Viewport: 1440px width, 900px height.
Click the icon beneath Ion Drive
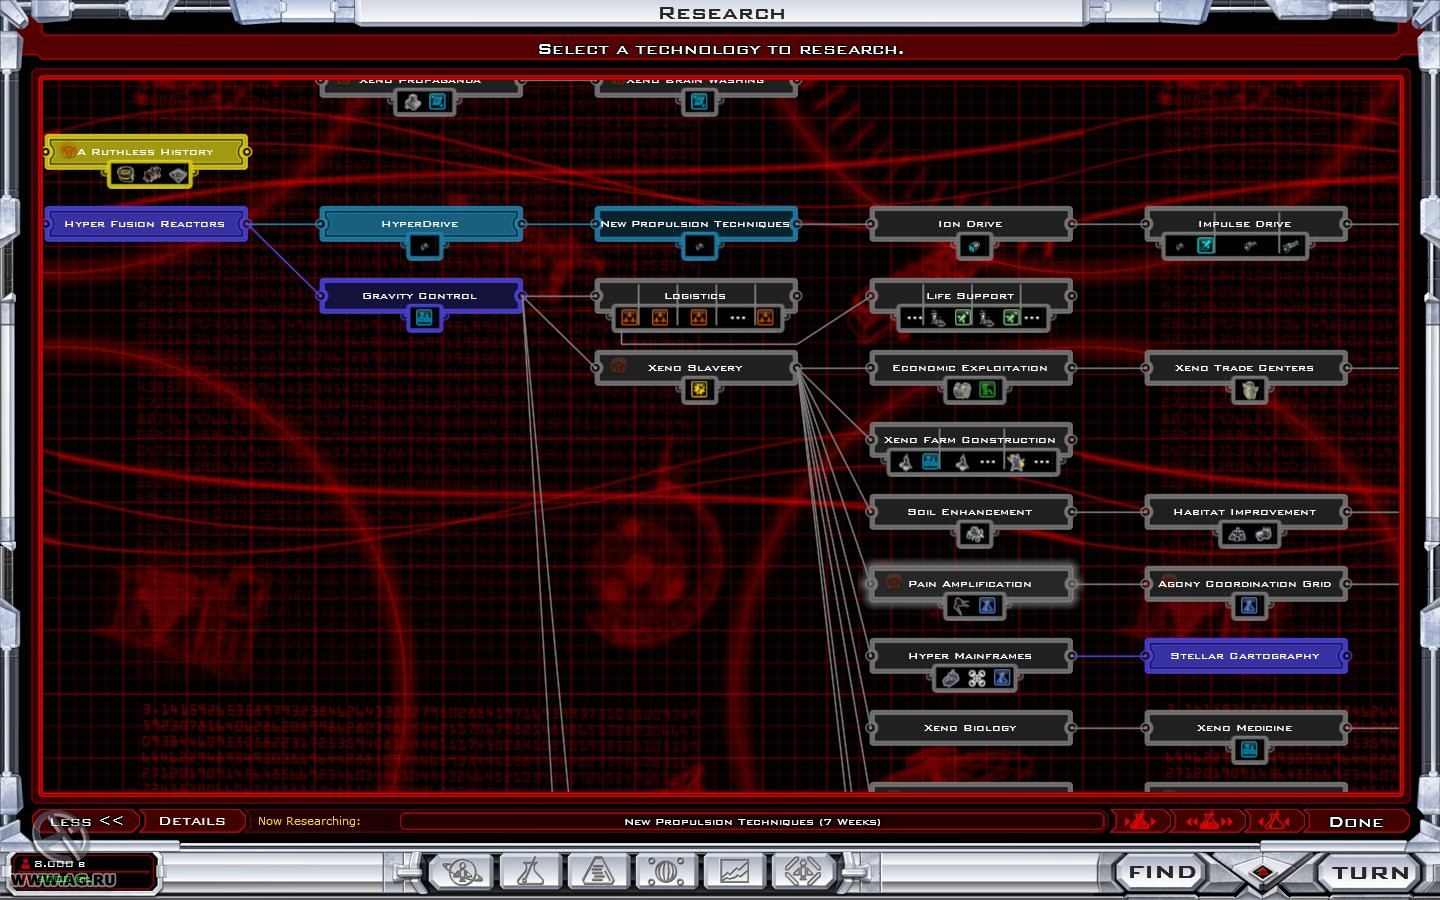974,246
